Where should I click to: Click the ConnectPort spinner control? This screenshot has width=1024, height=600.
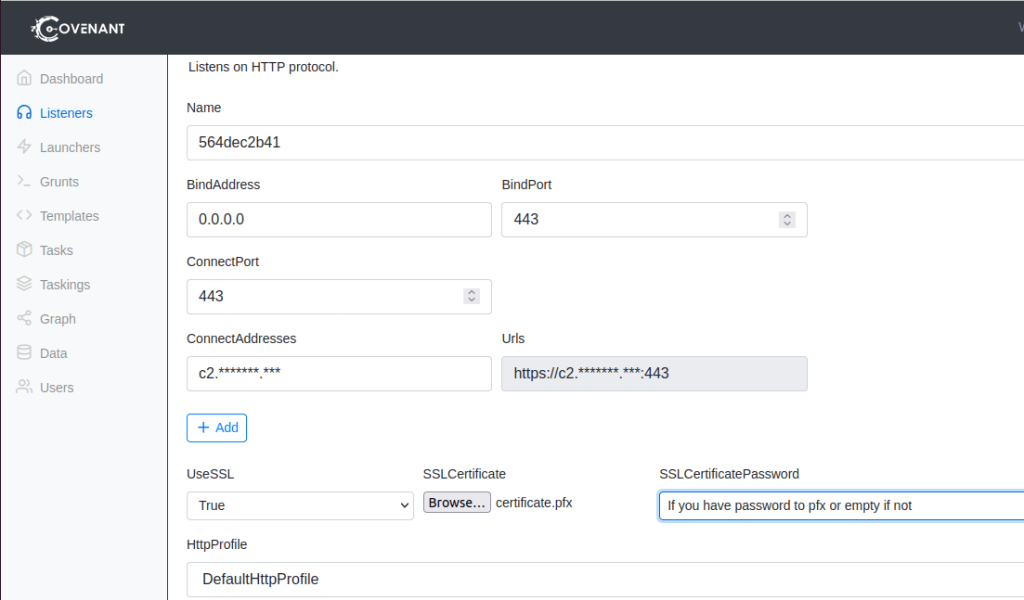coord(471,296)
